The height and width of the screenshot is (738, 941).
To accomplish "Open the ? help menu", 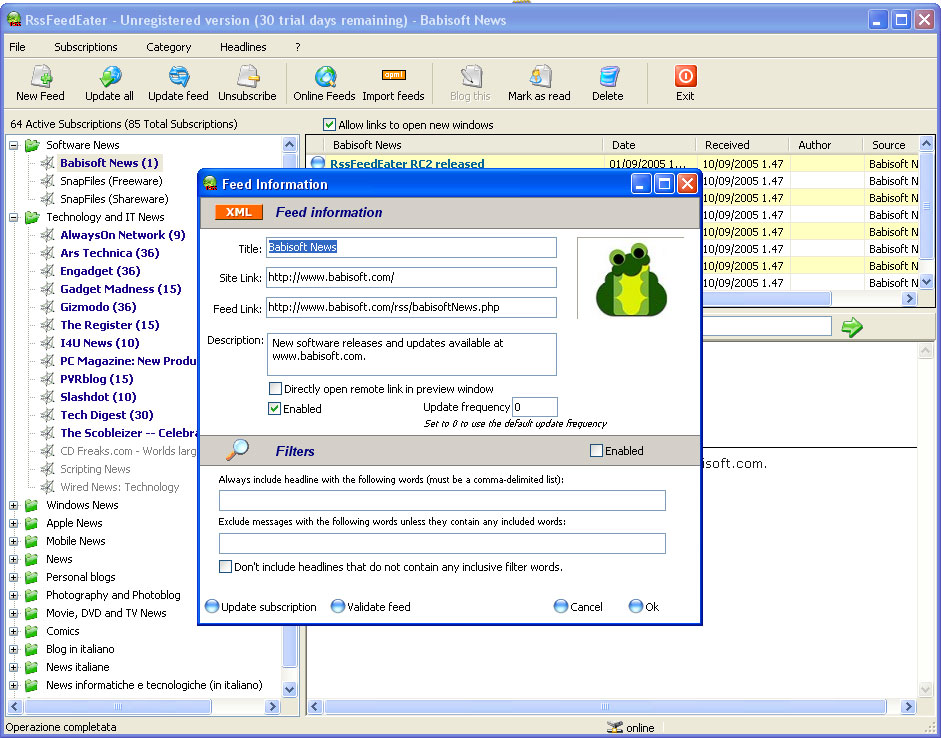I will tap(298, 47).
